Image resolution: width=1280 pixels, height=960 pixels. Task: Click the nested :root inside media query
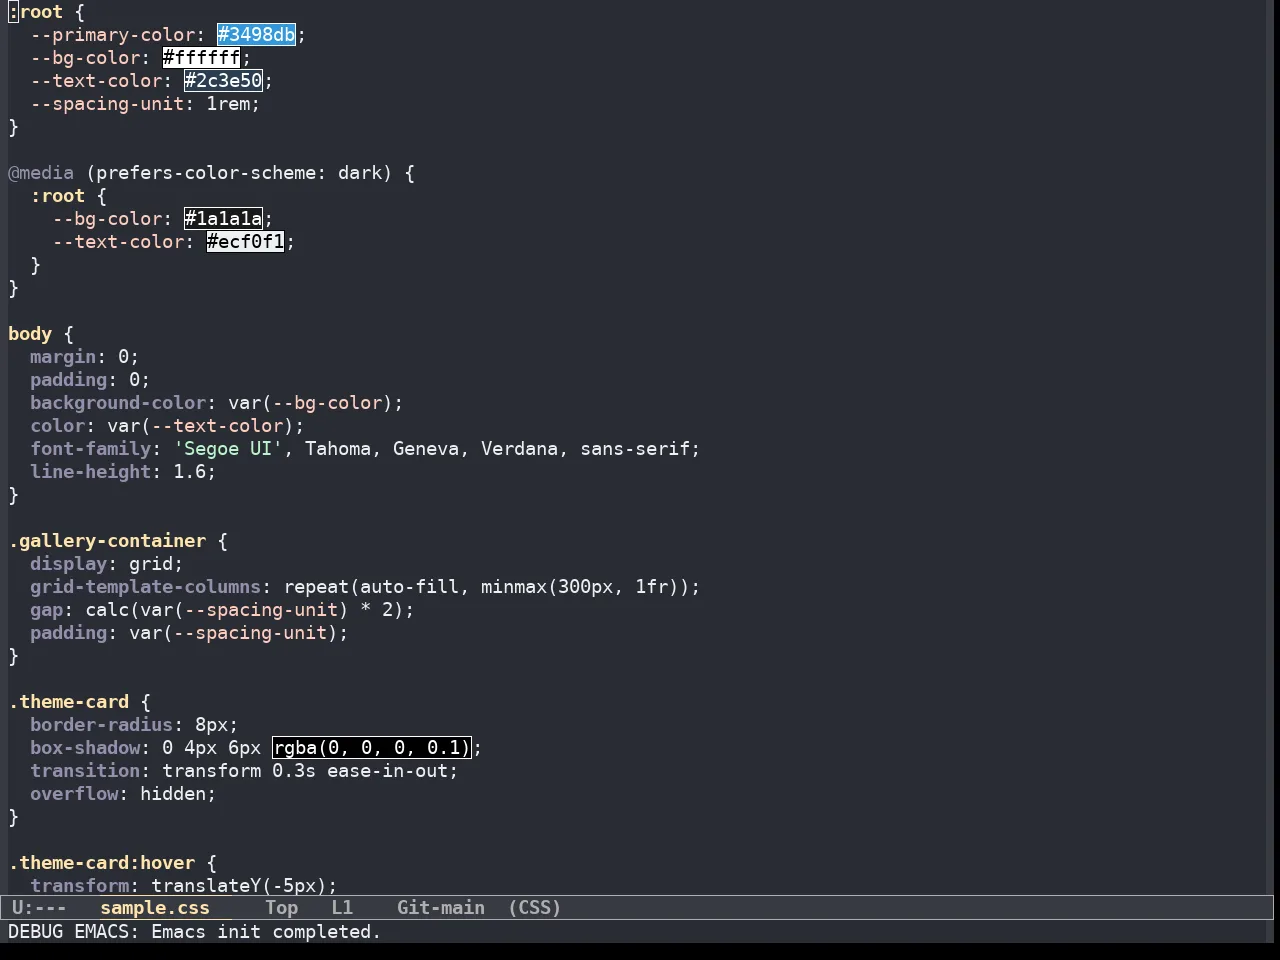pyautogui.click(x=57, y=196)
